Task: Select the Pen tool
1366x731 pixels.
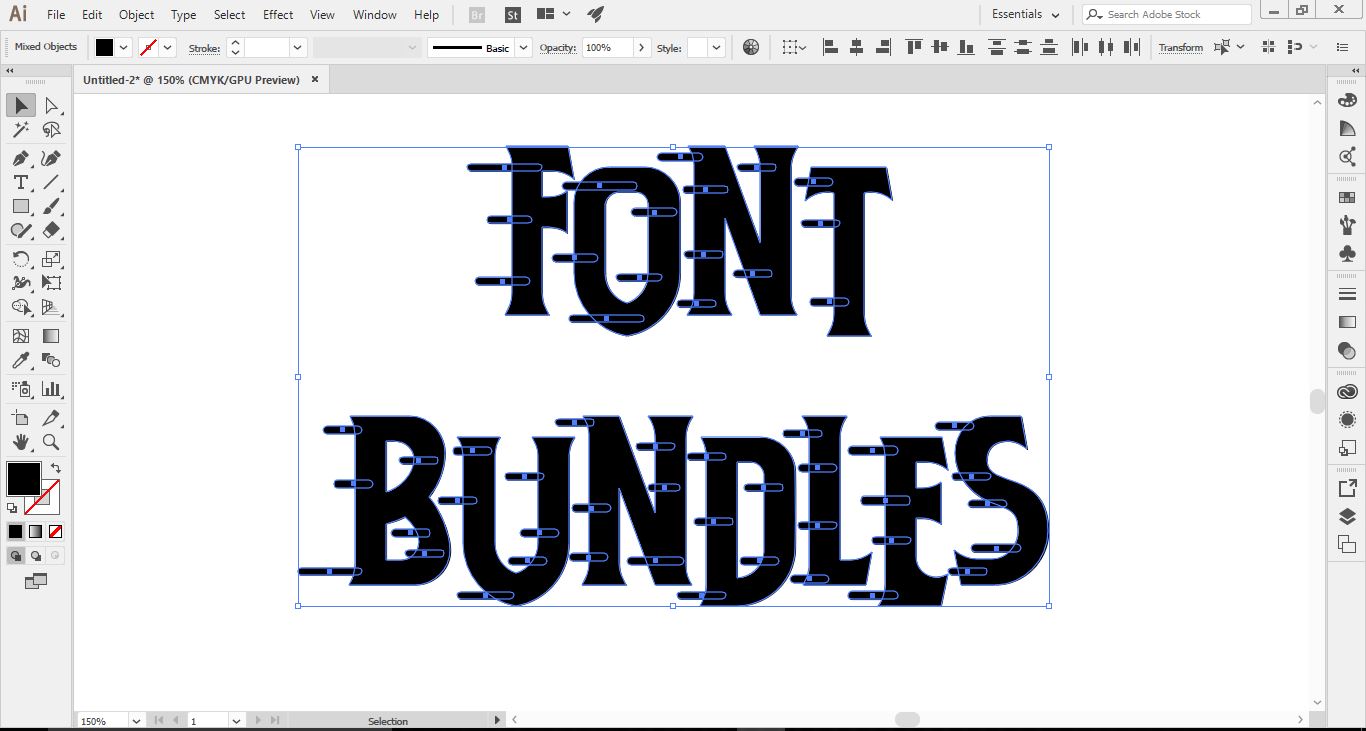Action: (x=20, y=158)
